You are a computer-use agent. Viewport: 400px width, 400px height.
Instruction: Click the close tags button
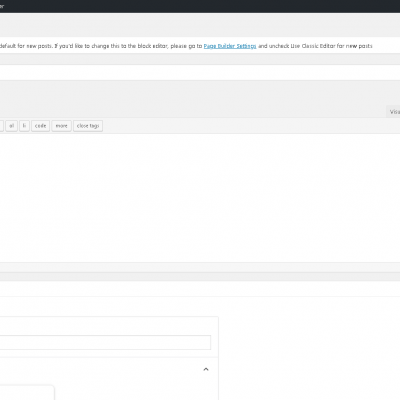click(x=88, y=126)
